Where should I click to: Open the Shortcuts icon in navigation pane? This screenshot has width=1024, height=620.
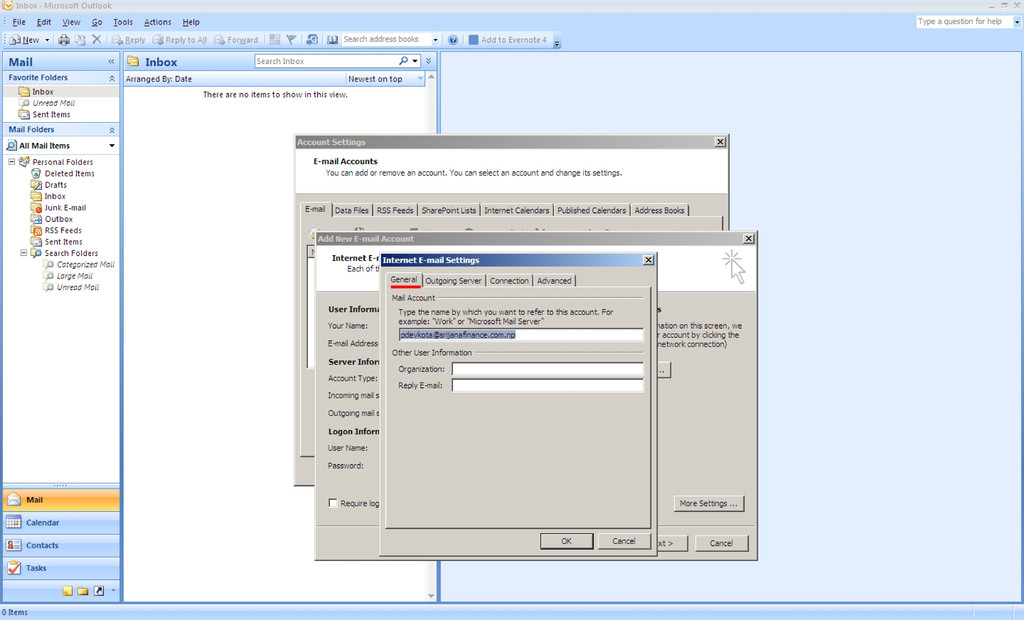(x=99, y=591)
